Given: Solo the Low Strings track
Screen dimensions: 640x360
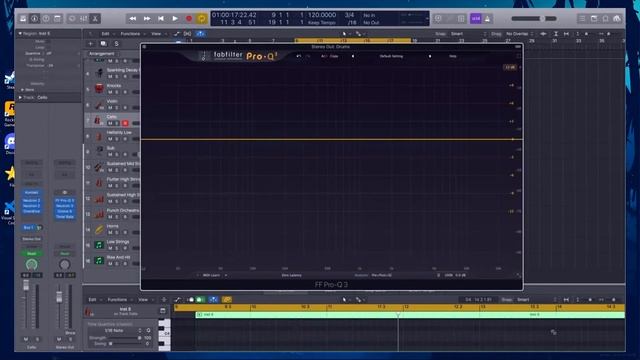Looking at the screenshot, I should 117,248.
